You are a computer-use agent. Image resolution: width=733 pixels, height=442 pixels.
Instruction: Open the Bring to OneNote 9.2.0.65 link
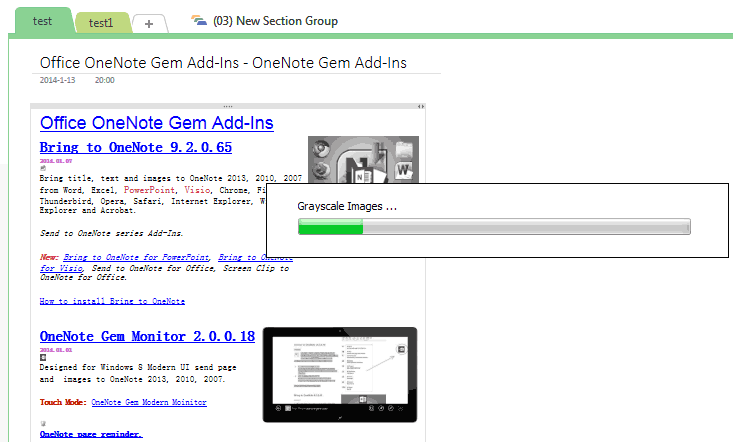(136, 147)
